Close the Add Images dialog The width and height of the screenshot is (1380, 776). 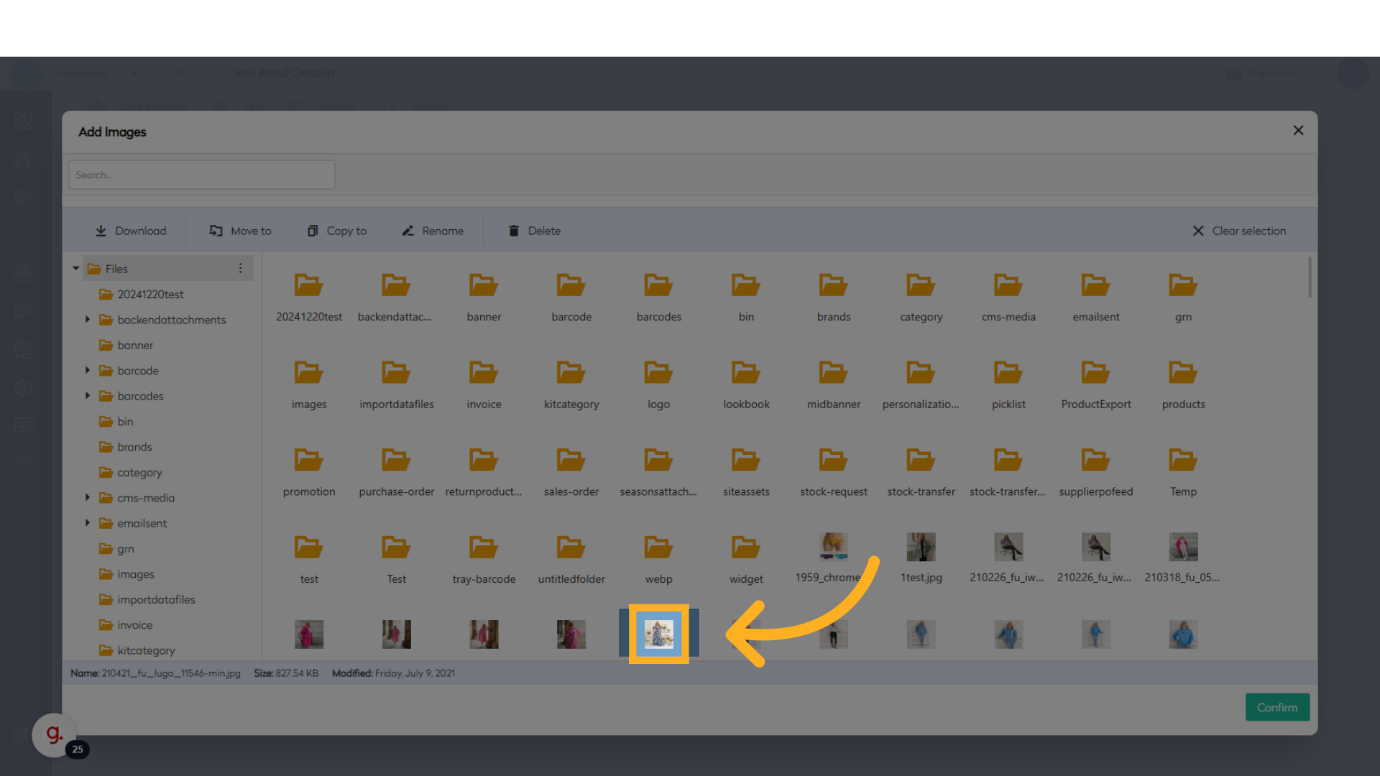click(1298, 131)
